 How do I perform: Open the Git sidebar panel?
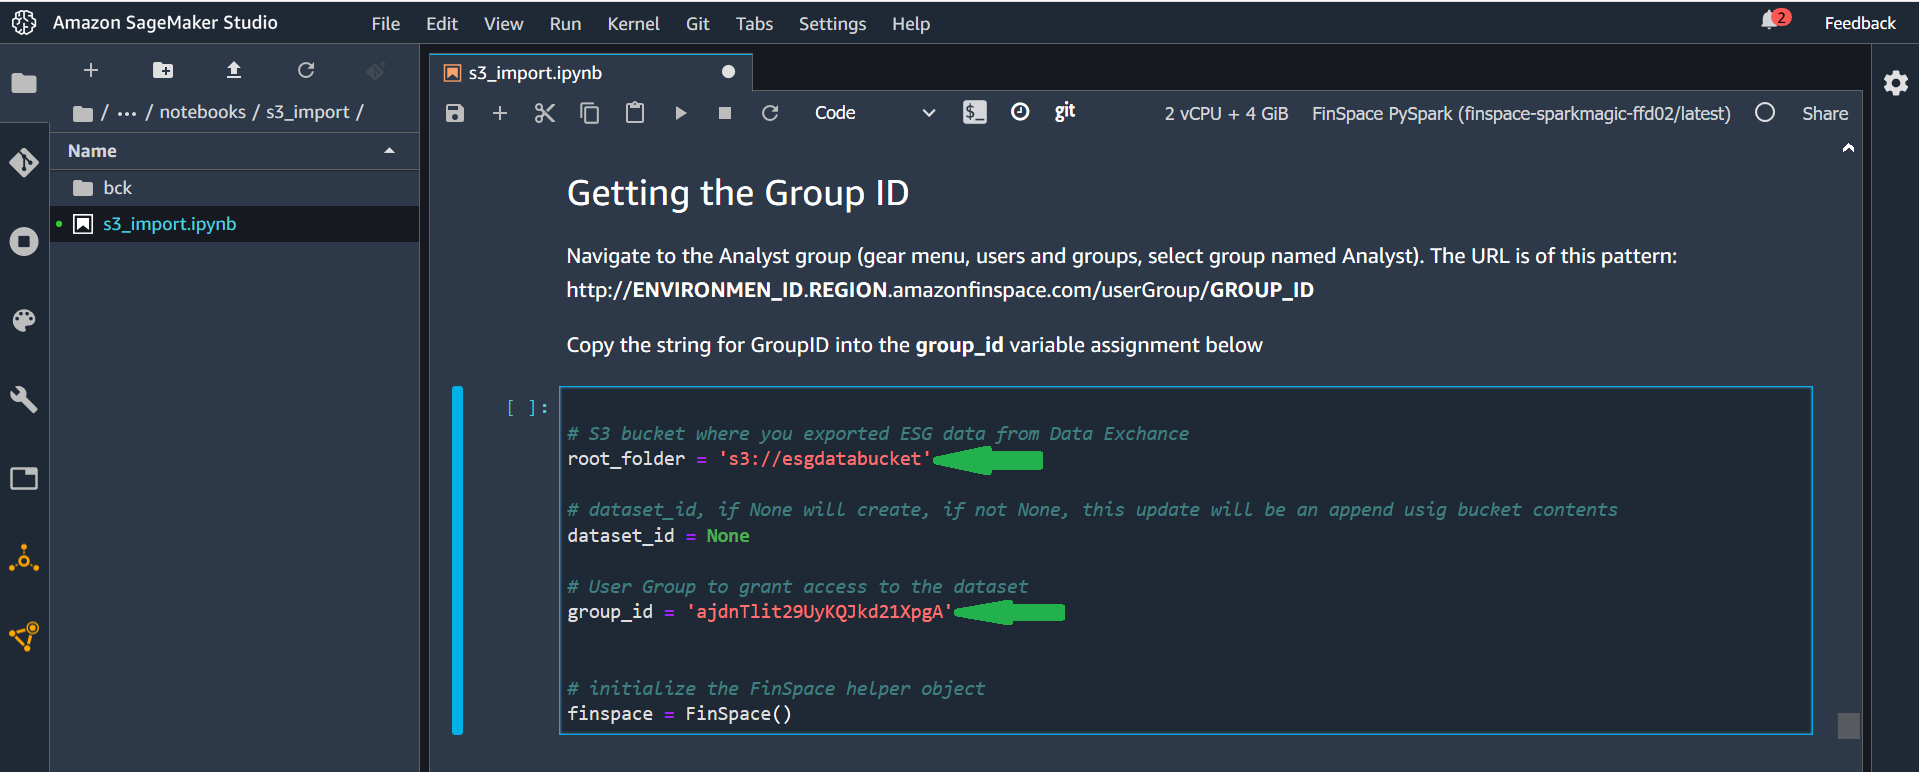click(24, 162)
